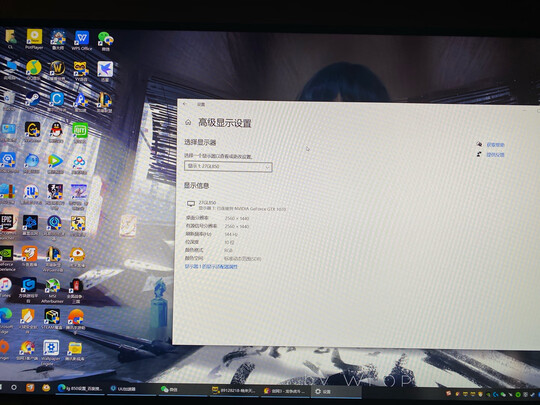Click the QQ Music desktop icon
This screenshot has height=405, width=540.
[x=34, y=70]
